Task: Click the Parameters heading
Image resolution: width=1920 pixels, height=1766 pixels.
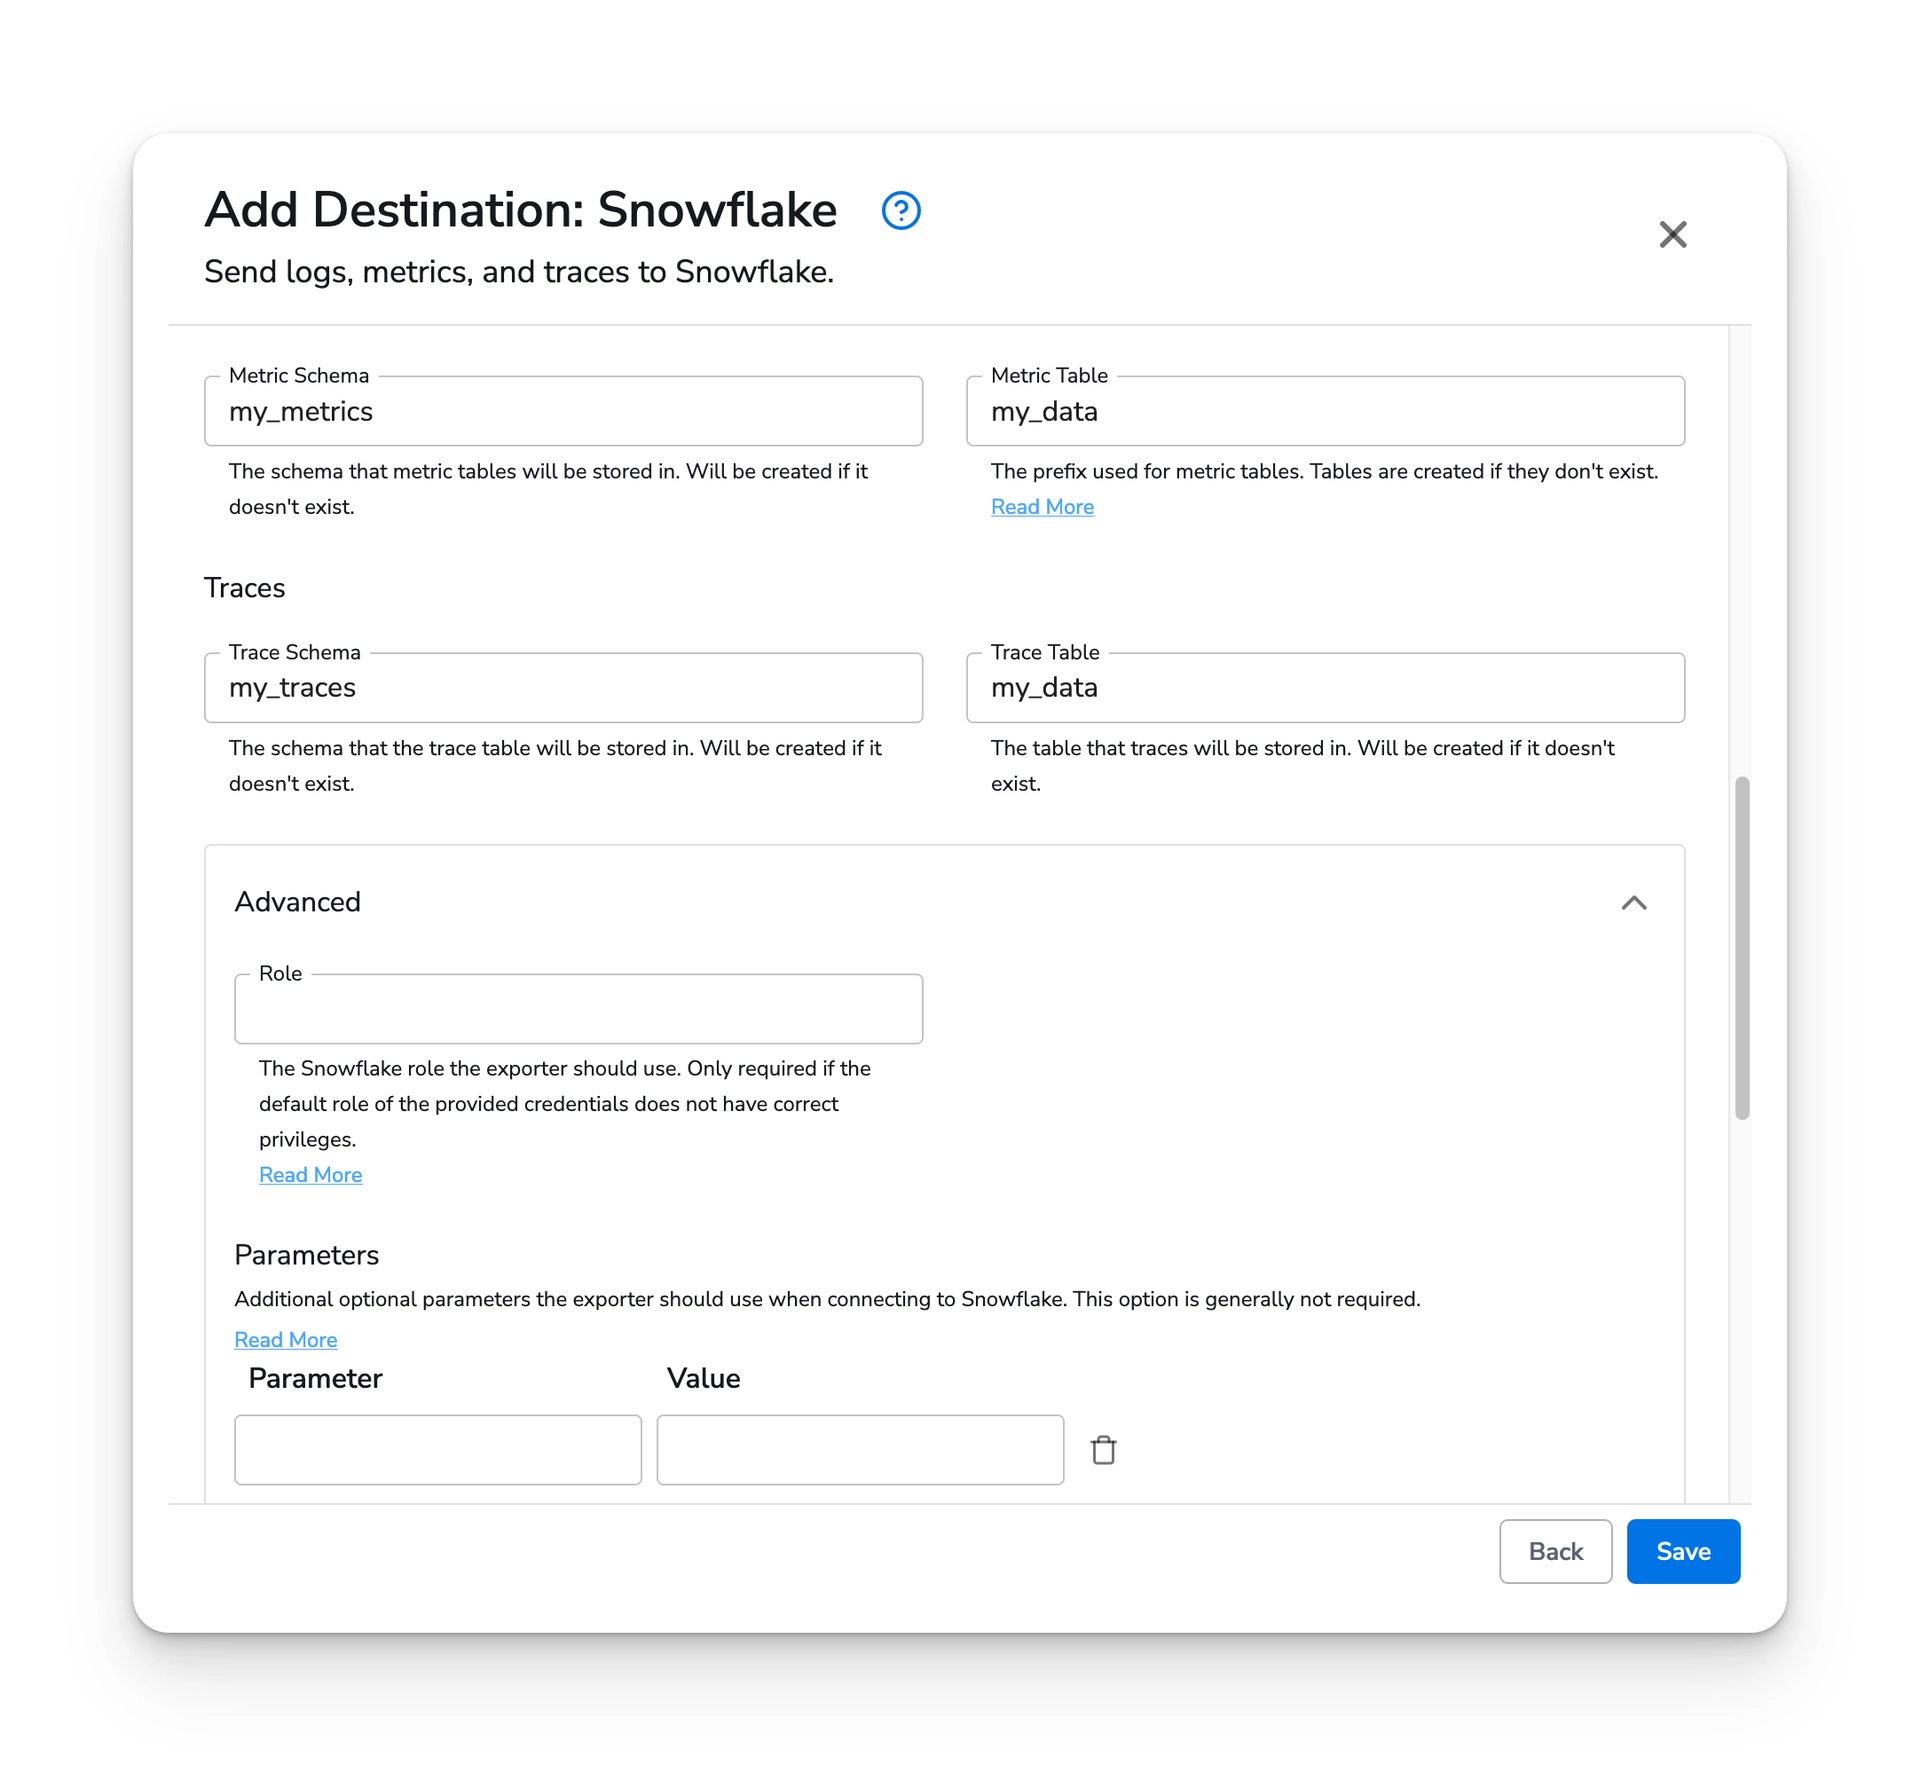Action: coord(306,1254)
